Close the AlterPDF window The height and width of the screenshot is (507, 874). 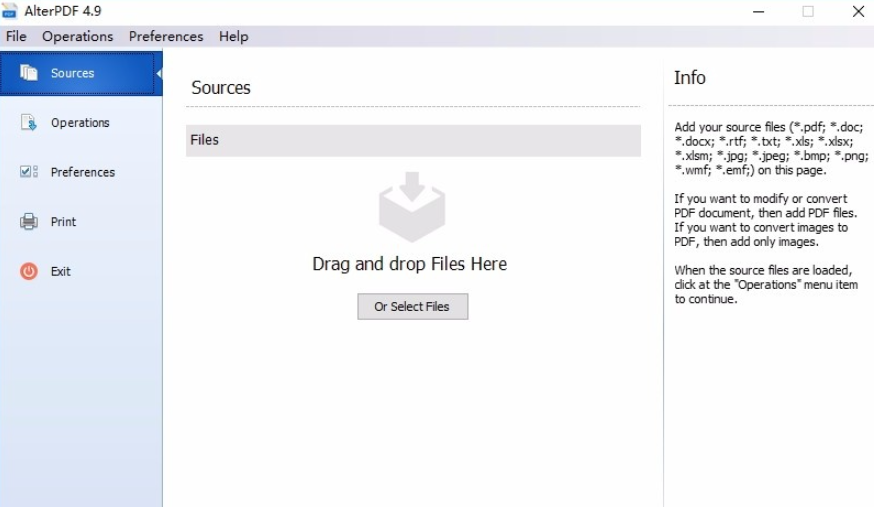(x=858, y=11)
